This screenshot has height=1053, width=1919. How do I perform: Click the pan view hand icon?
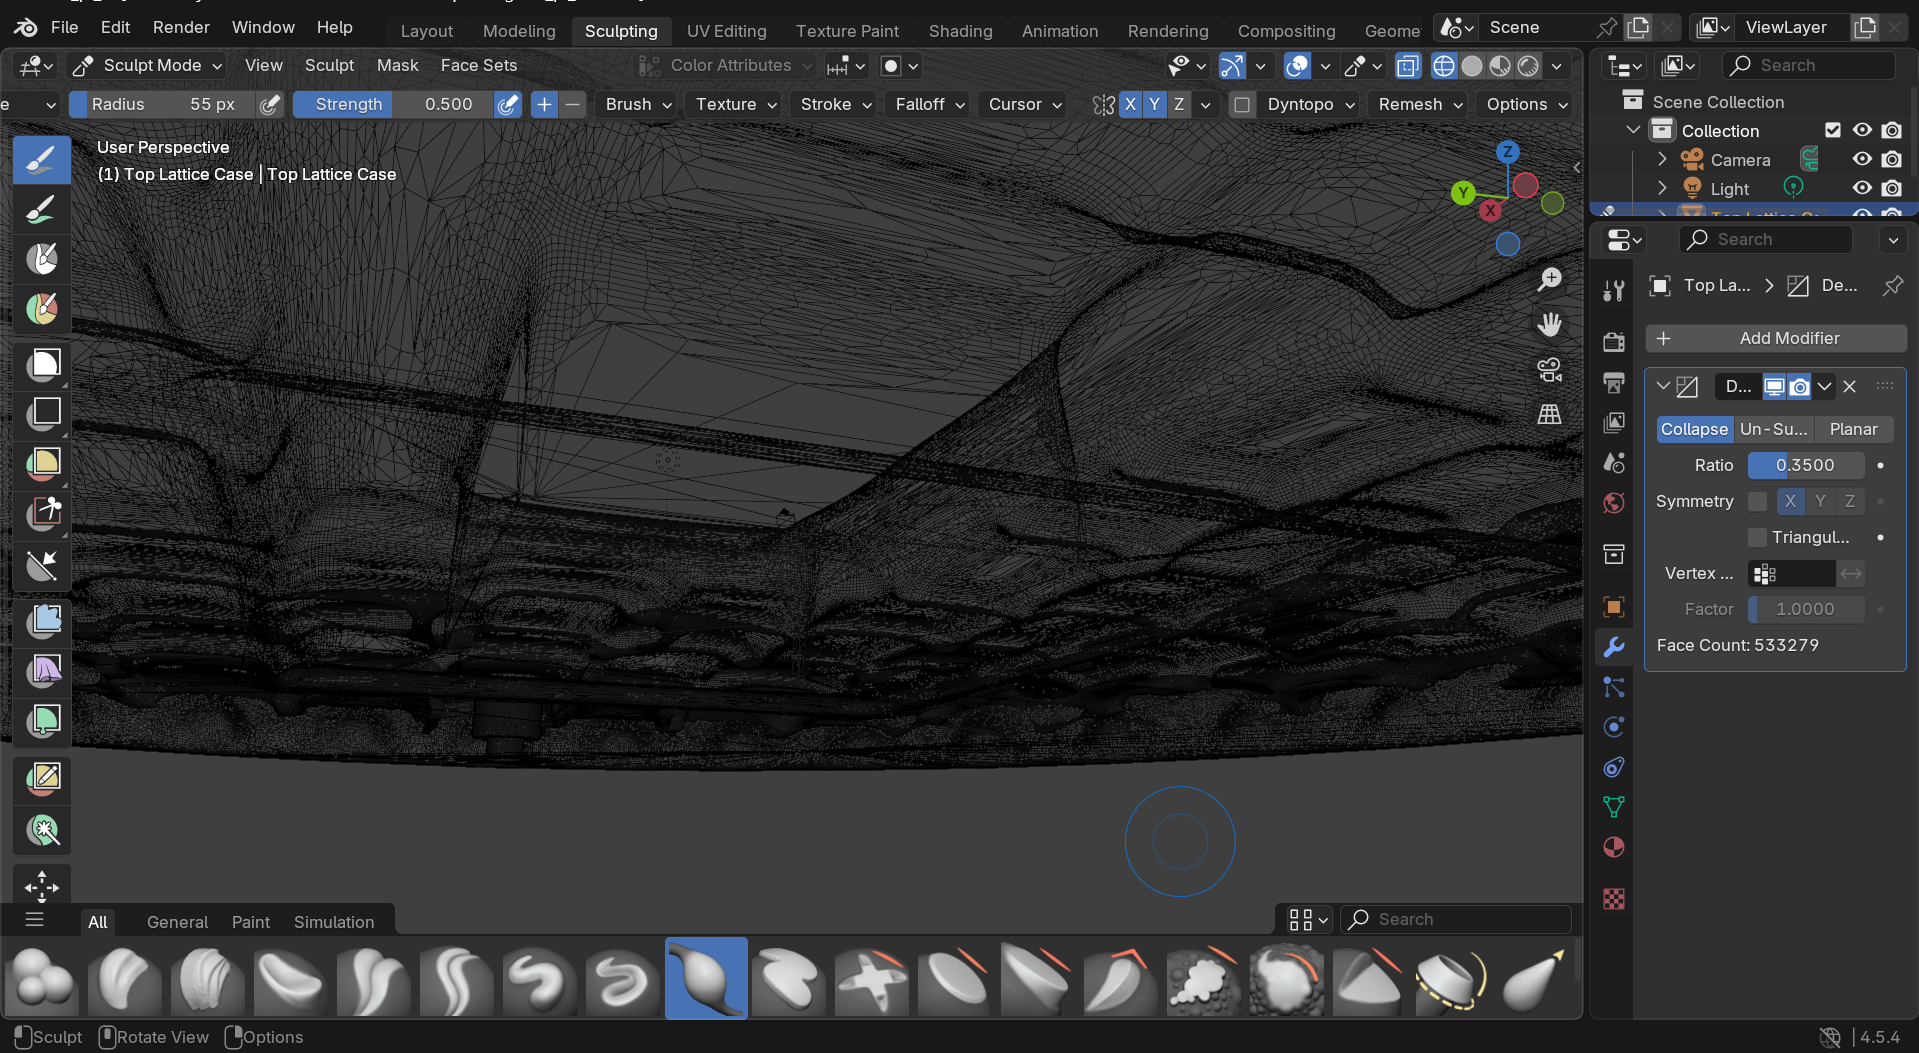tap(1550, 325)
